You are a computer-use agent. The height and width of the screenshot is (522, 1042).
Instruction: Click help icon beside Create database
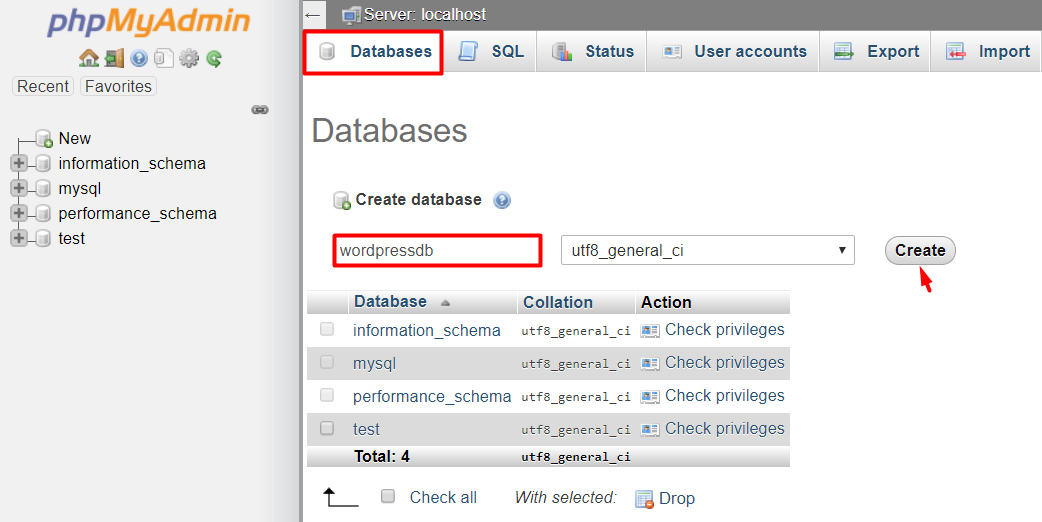502,200
